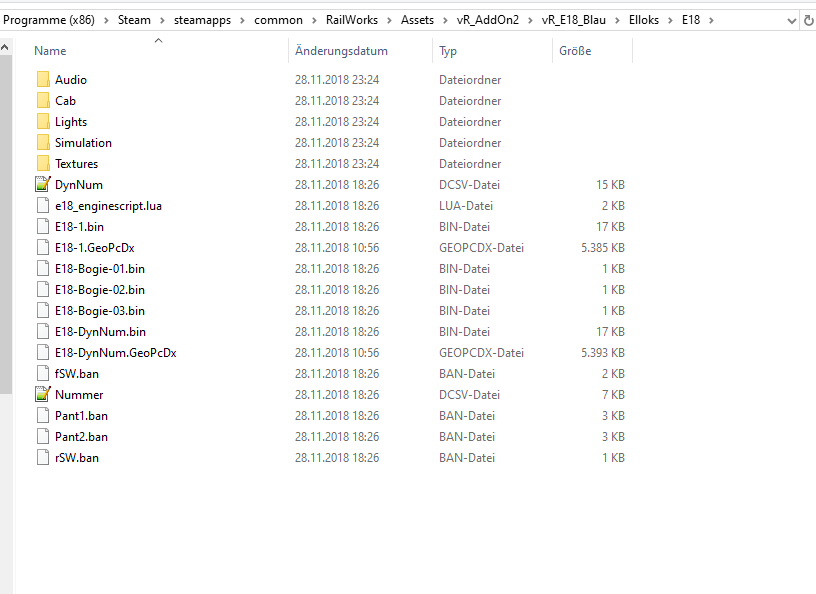Open the Audio folder icon
Viewport: 816px width, 594px height.
[x=43, y=80]
